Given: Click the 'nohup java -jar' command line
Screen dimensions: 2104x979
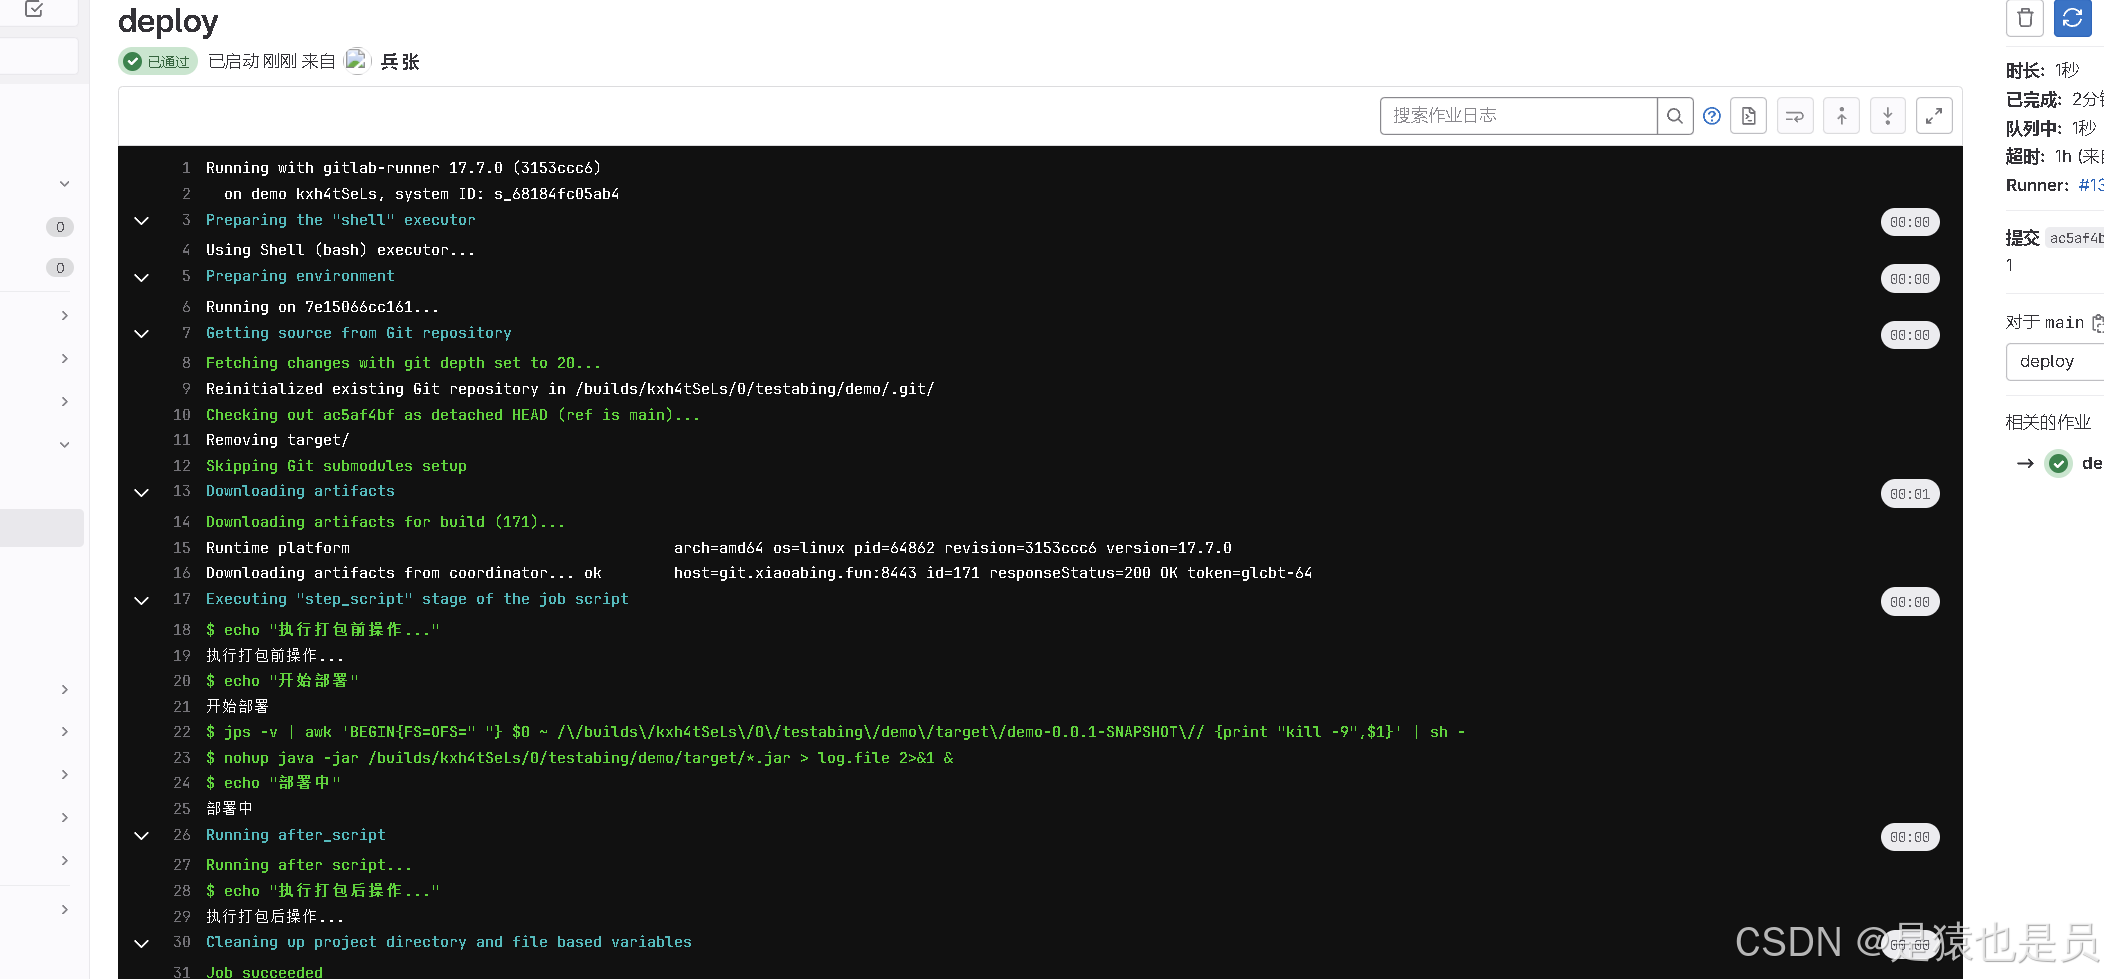Looking at the screenshot, I should 579,758.
